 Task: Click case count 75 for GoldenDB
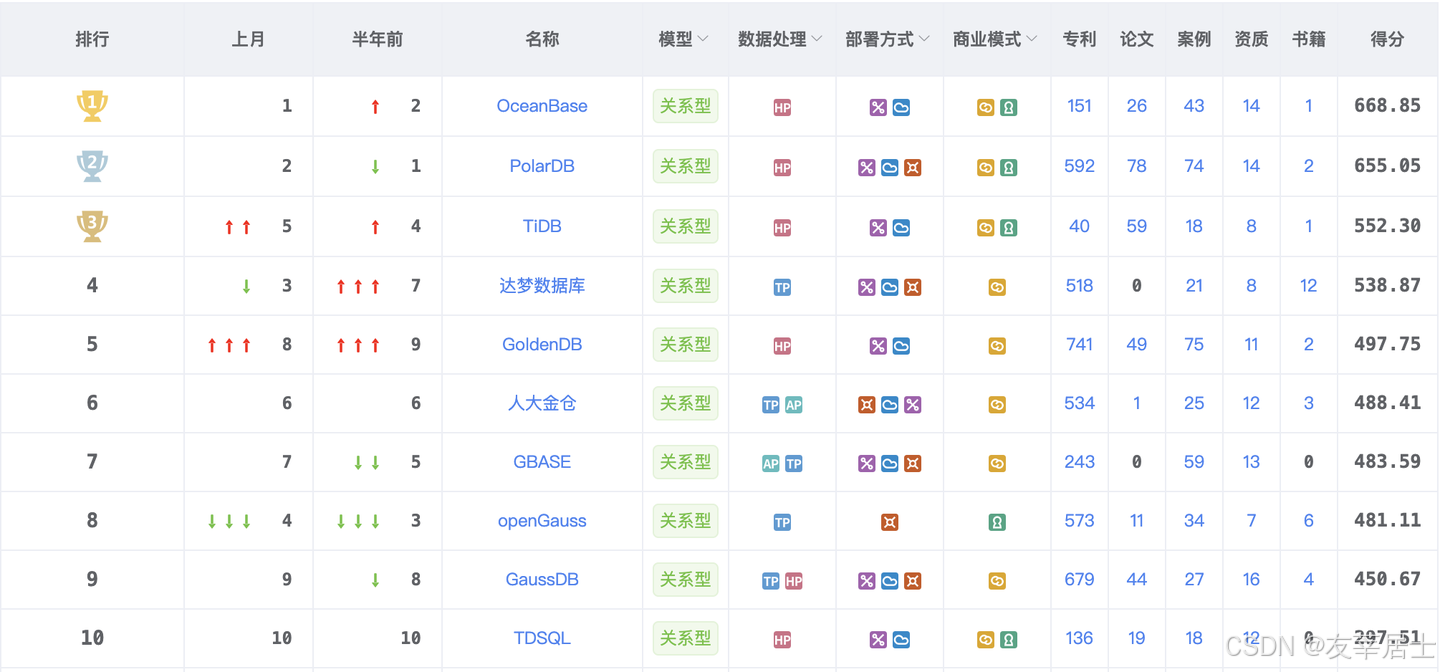(x=1194, y=344)
